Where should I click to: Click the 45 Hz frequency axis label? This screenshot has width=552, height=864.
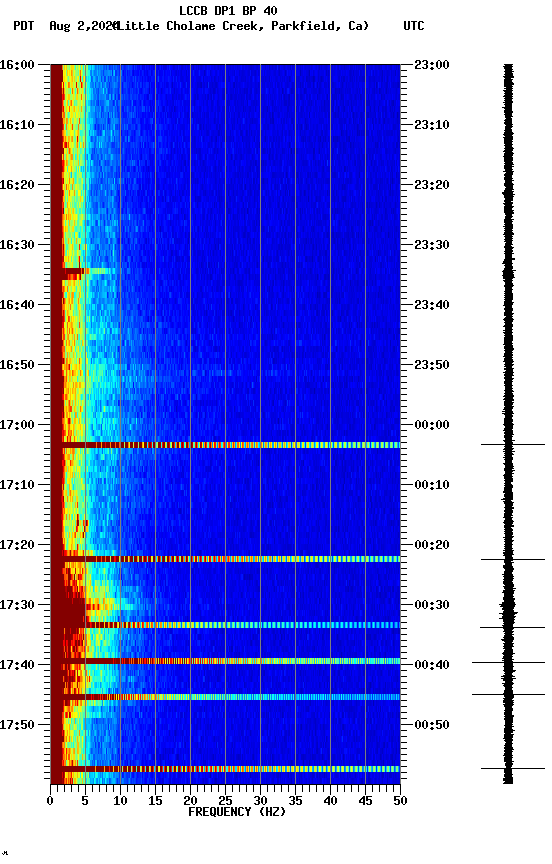click(365, 801)
